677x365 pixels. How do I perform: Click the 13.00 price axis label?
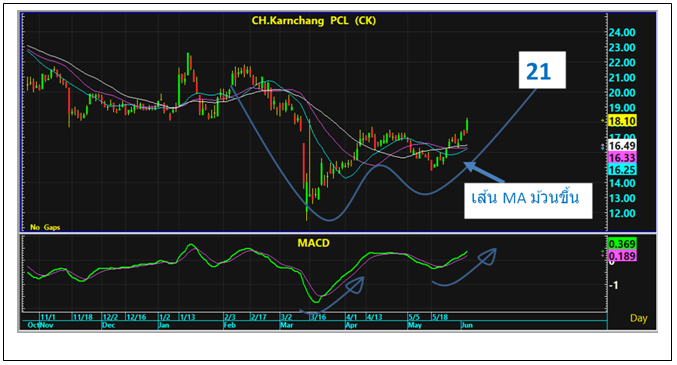(x=622, y=198)
